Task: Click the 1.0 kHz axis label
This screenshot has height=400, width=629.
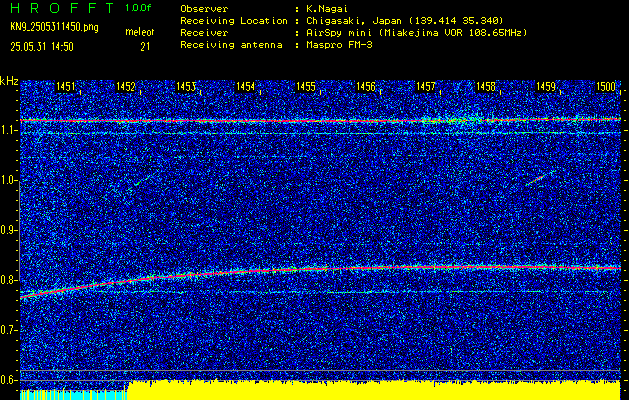Action: click(x=8, y=181)
